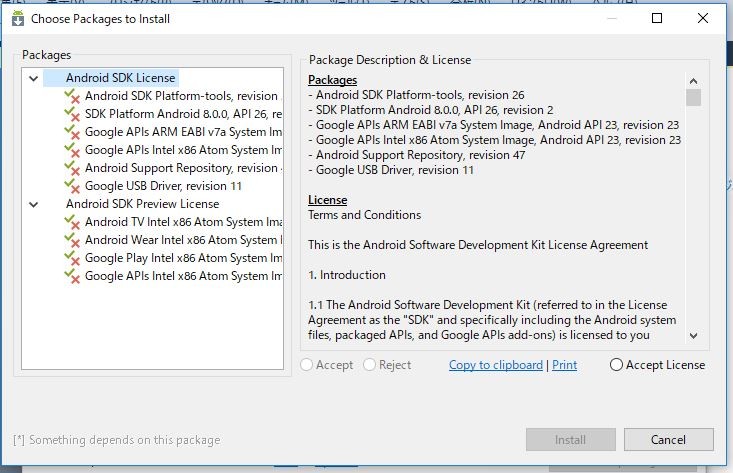Select the Accept radio button
Image resolution: width=733 pixels, height=473 pixels.
coord(307,365)
